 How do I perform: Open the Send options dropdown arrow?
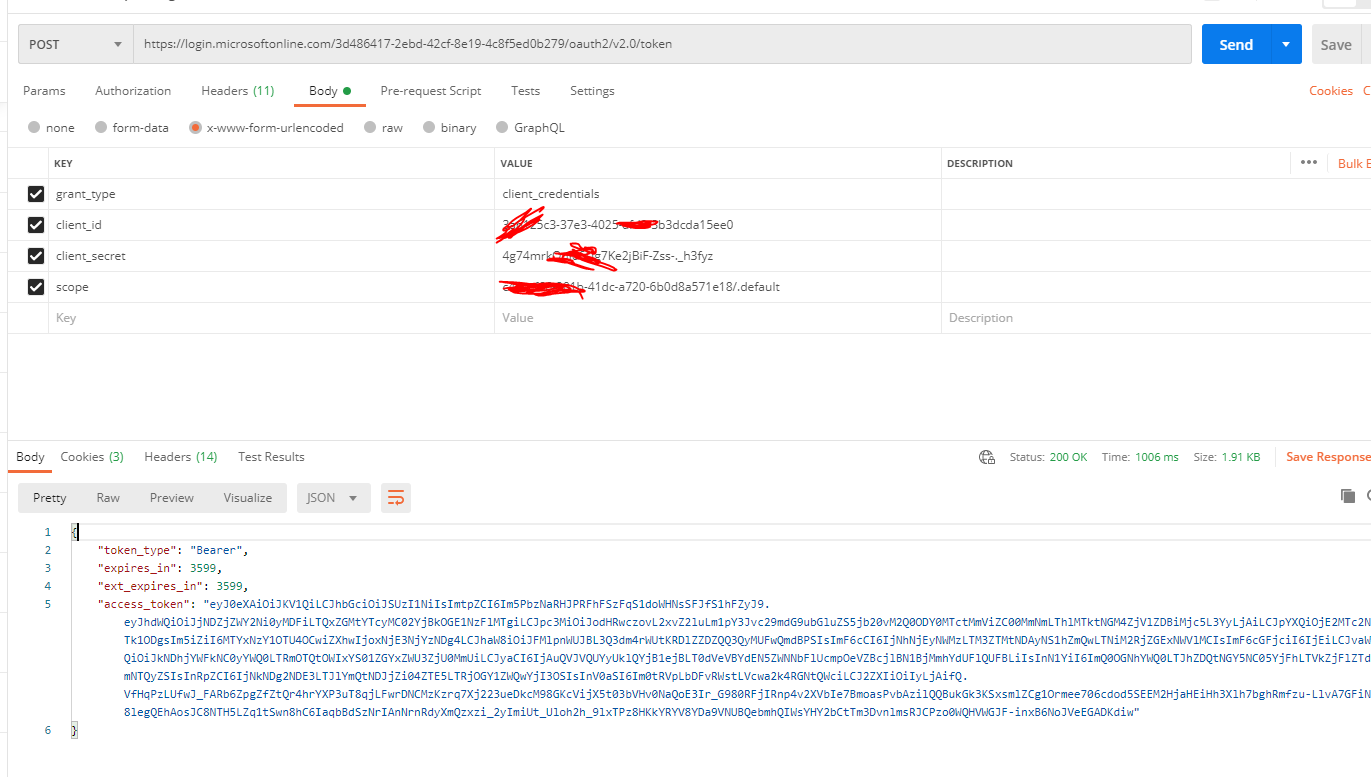(1283, 44)
